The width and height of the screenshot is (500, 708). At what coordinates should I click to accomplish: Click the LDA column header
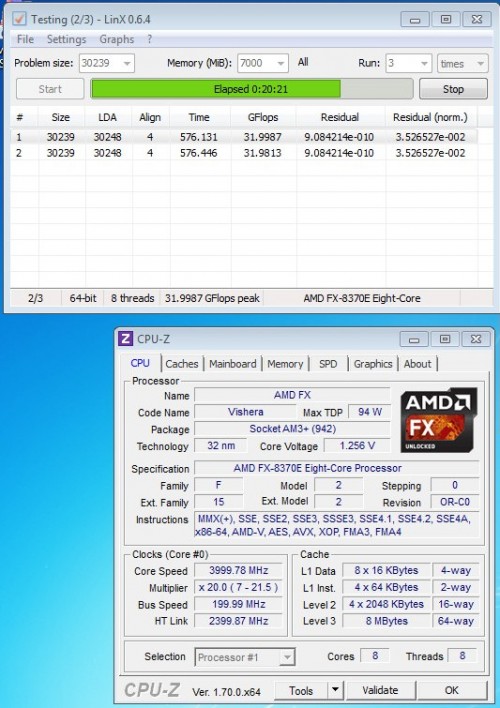[107, 117]
